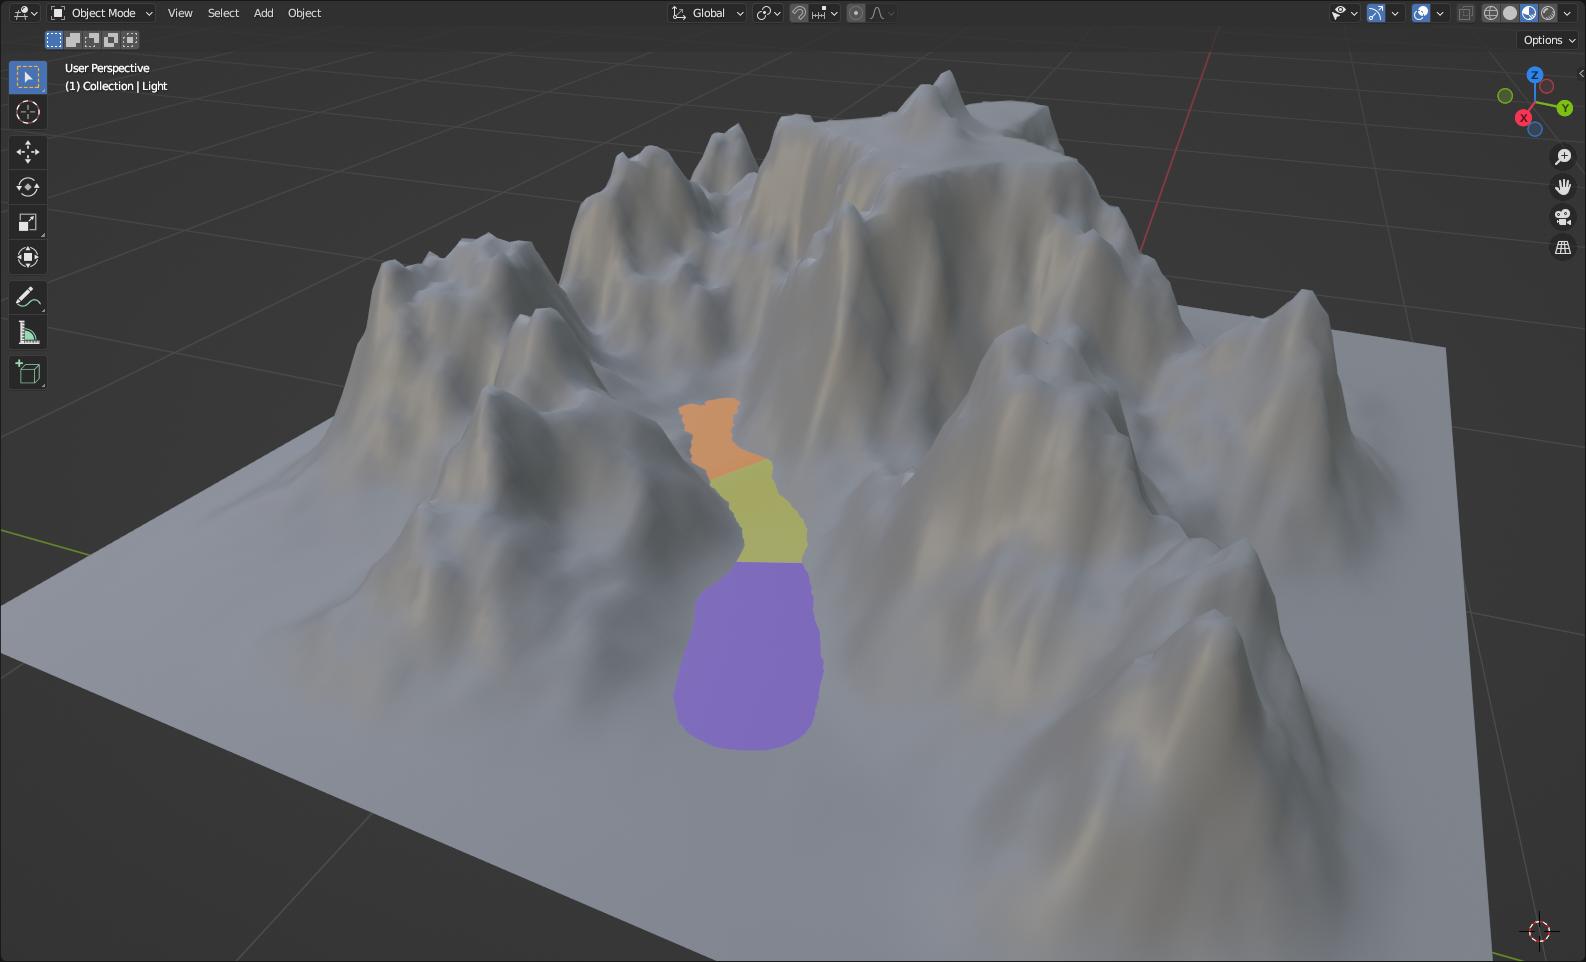Switch to Wireframe viewport shading
The height and width of the screenshot is (962, 1586).
click(1491, 13)
